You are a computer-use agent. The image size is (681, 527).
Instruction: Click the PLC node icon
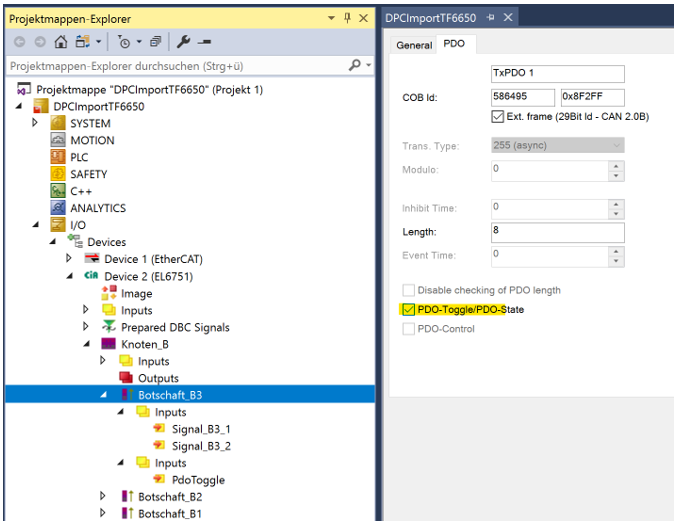point(58,157)
